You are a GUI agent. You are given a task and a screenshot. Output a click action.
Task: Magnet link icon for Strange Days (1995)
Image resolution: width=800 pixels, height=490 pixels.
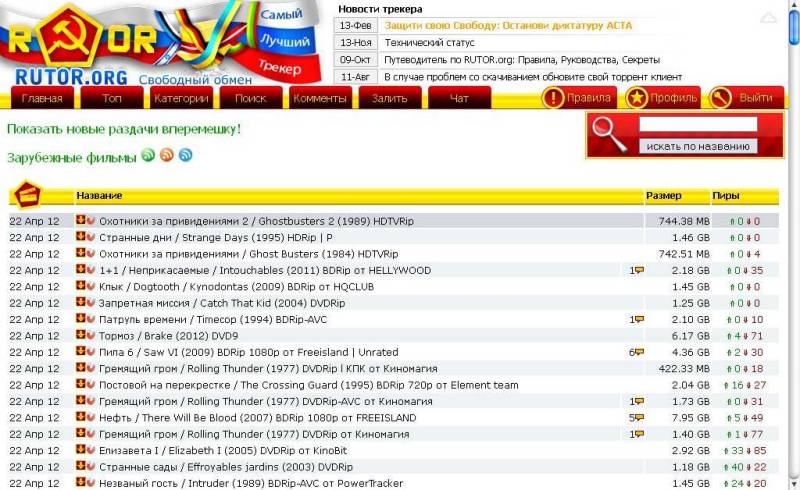[90, 237]
